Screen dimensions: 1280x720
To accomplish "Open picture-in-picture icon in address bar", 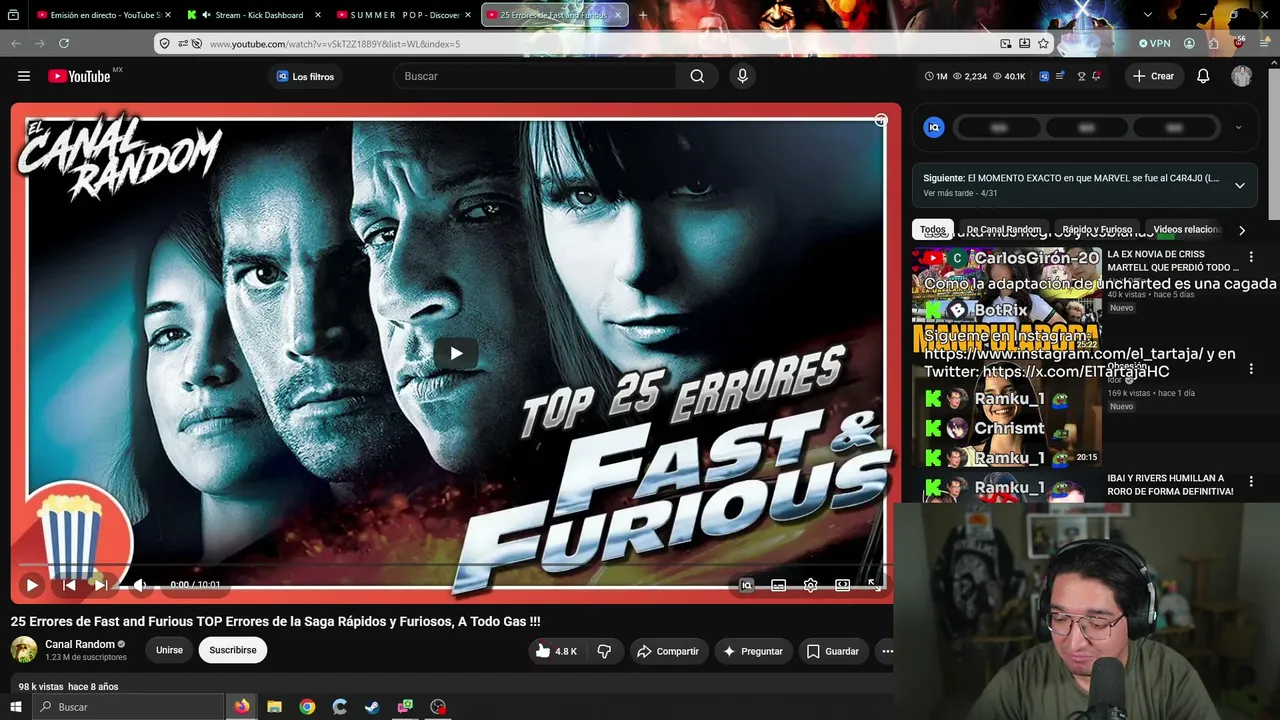I will (x=1006, y=44).
